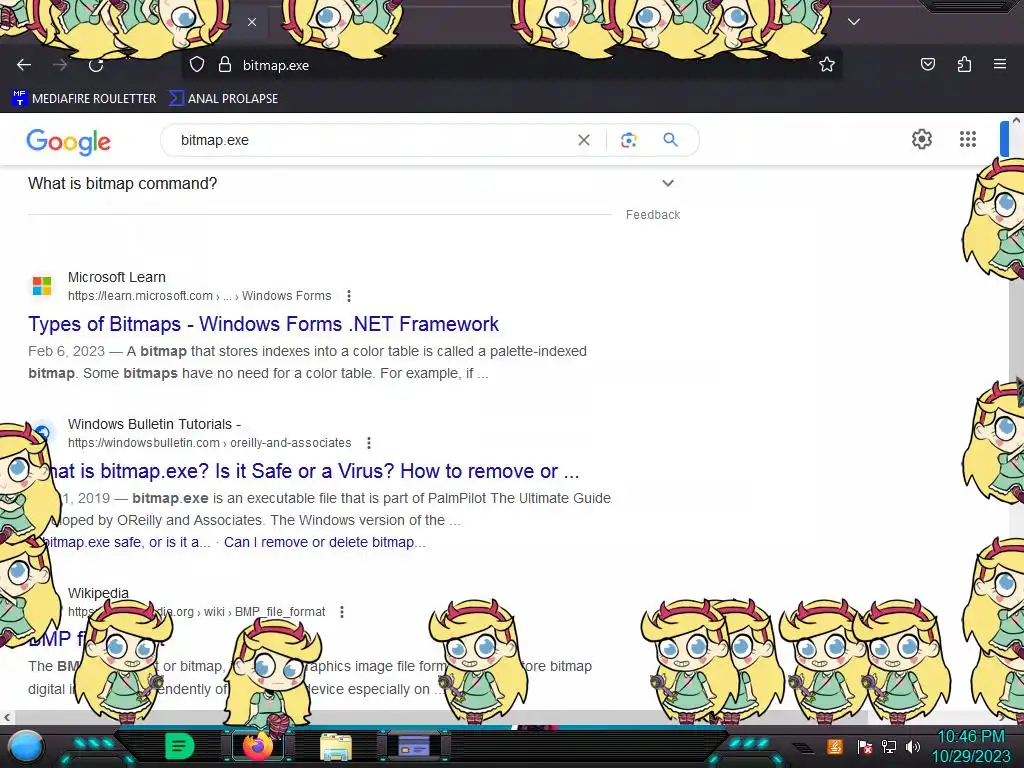Click the 10:46 PM clock

pyautogui.click(x=970, y=737)
